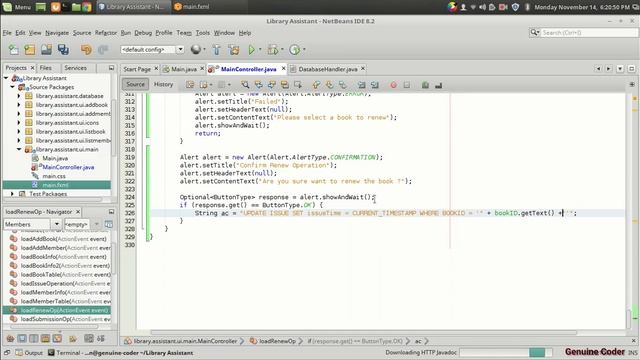Open the Terminal window button
This screenshot has height=360, width=640.
point(120,353)
